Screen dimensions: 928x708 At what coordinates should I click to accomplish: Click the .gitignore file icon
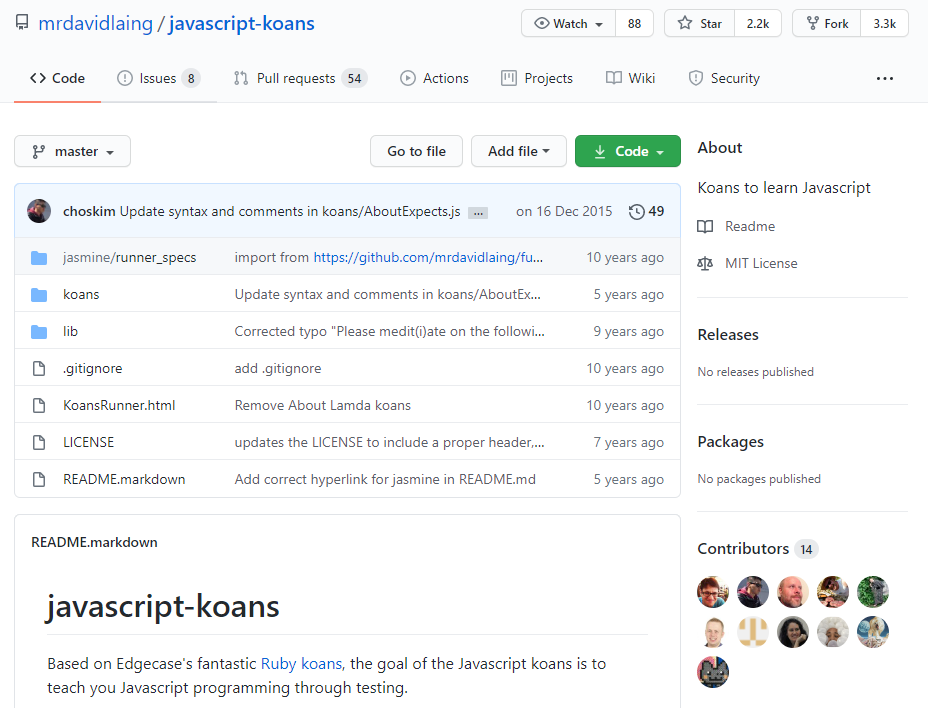[x=39, y=368]
